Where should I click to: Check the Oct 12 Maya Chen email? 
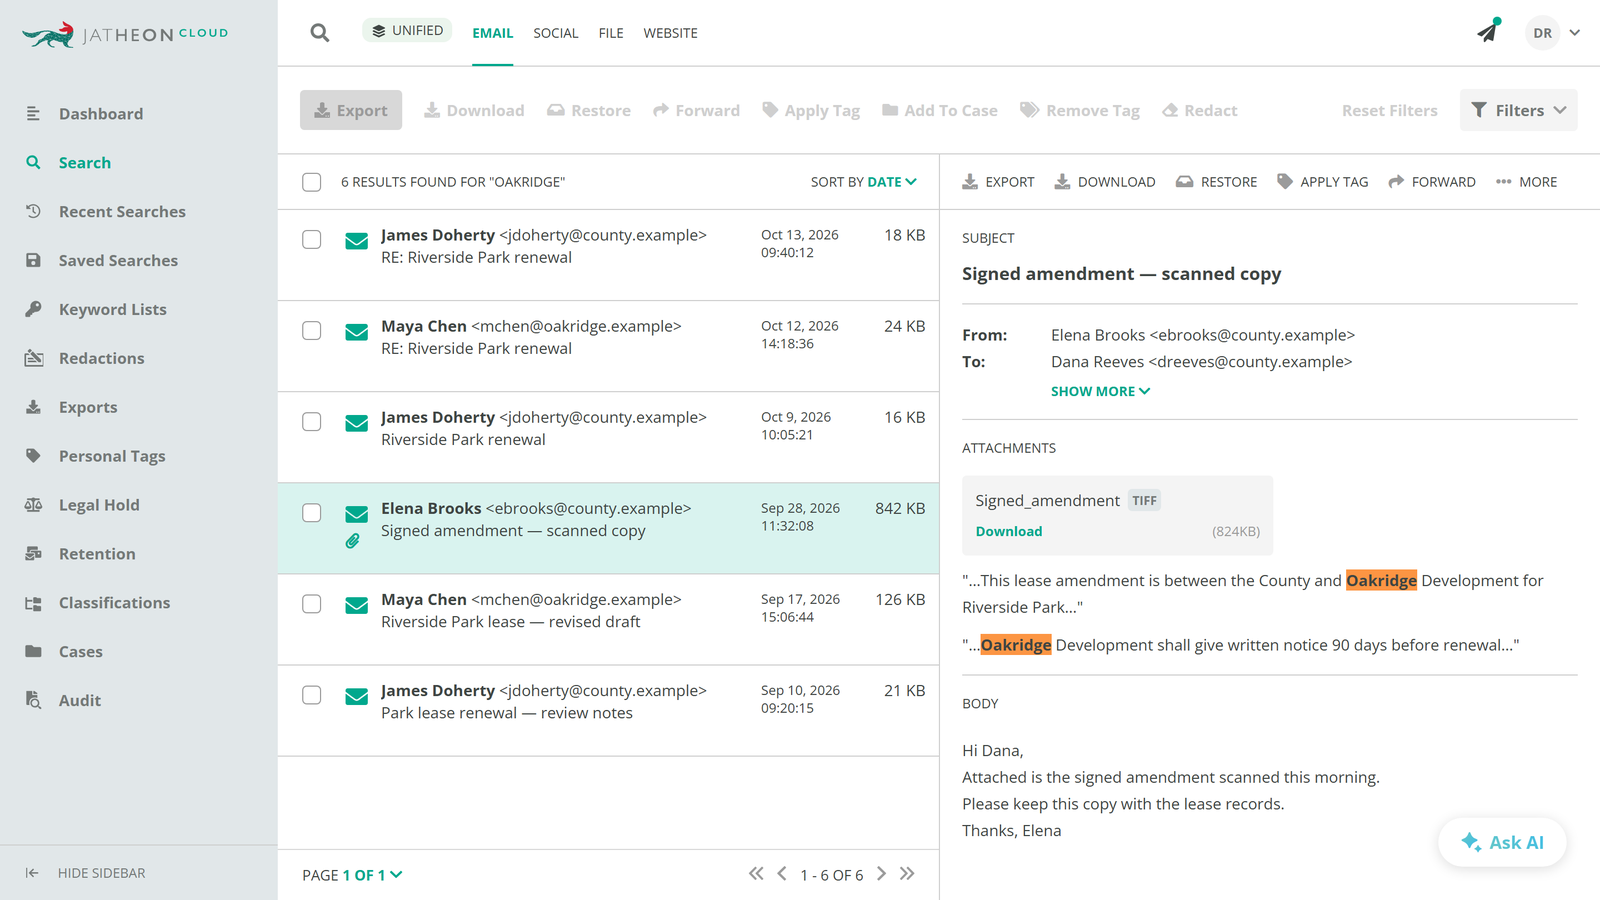(312, 331)
